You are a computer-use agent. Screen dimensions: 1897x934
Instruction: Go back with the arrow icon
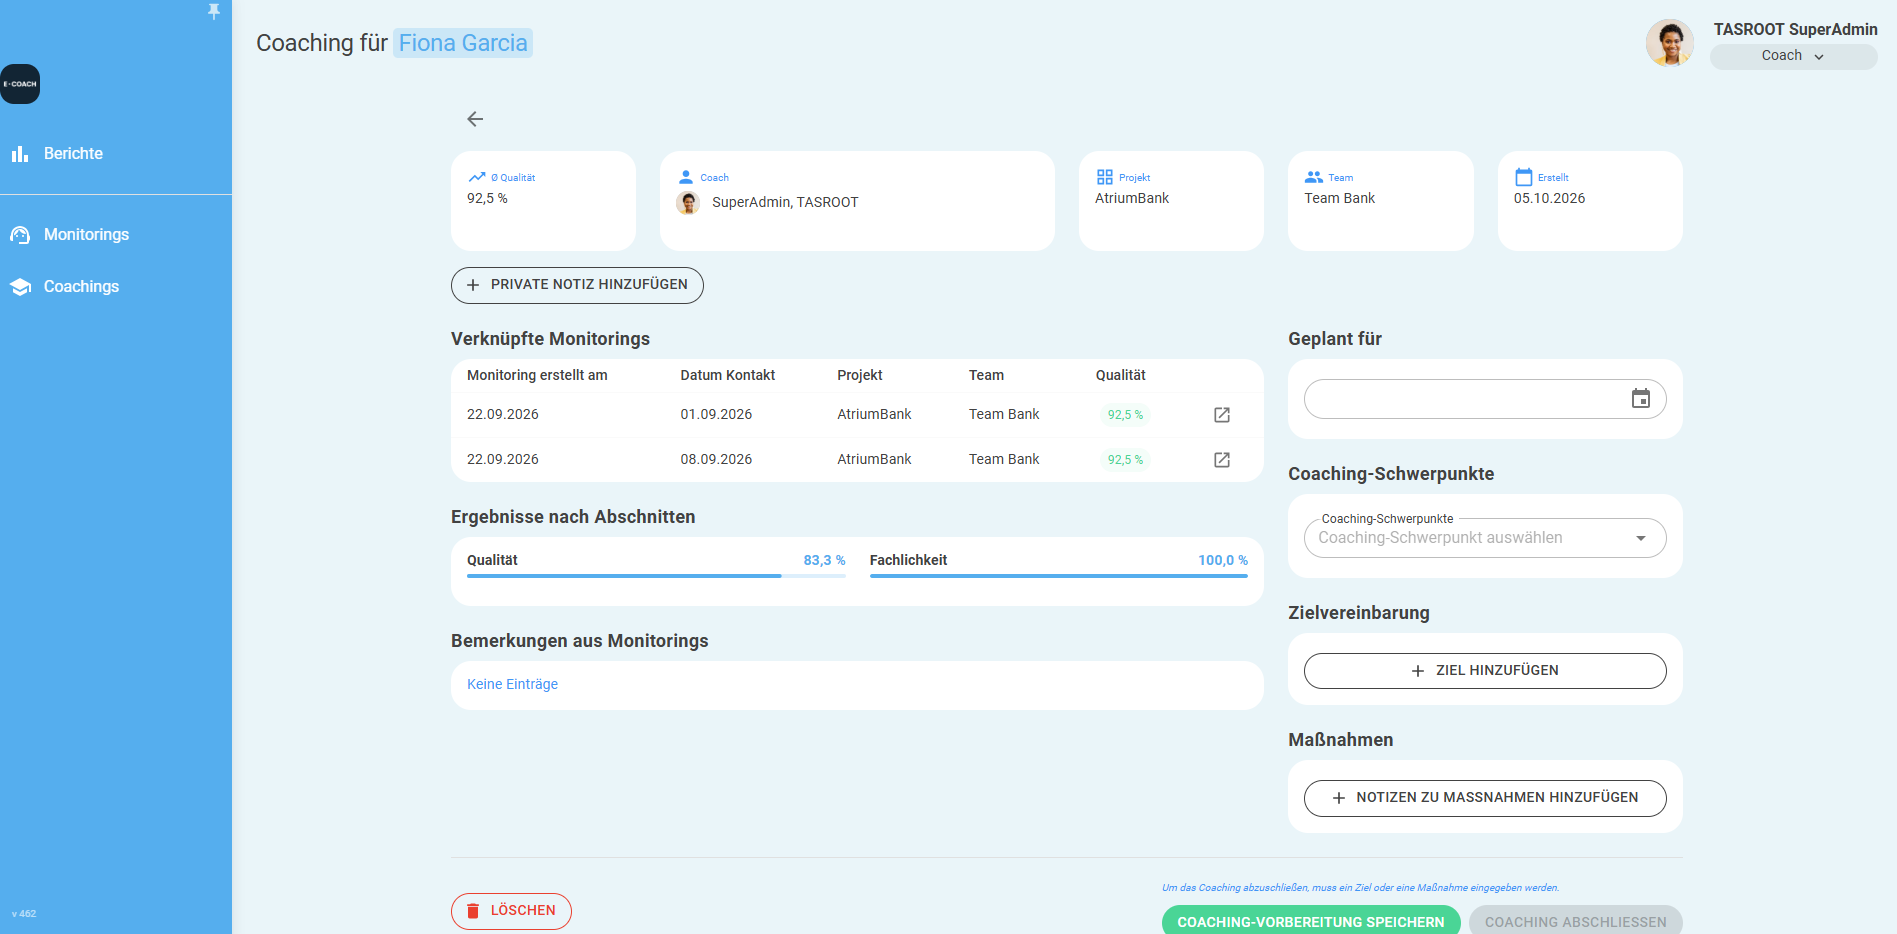(475, 119)
